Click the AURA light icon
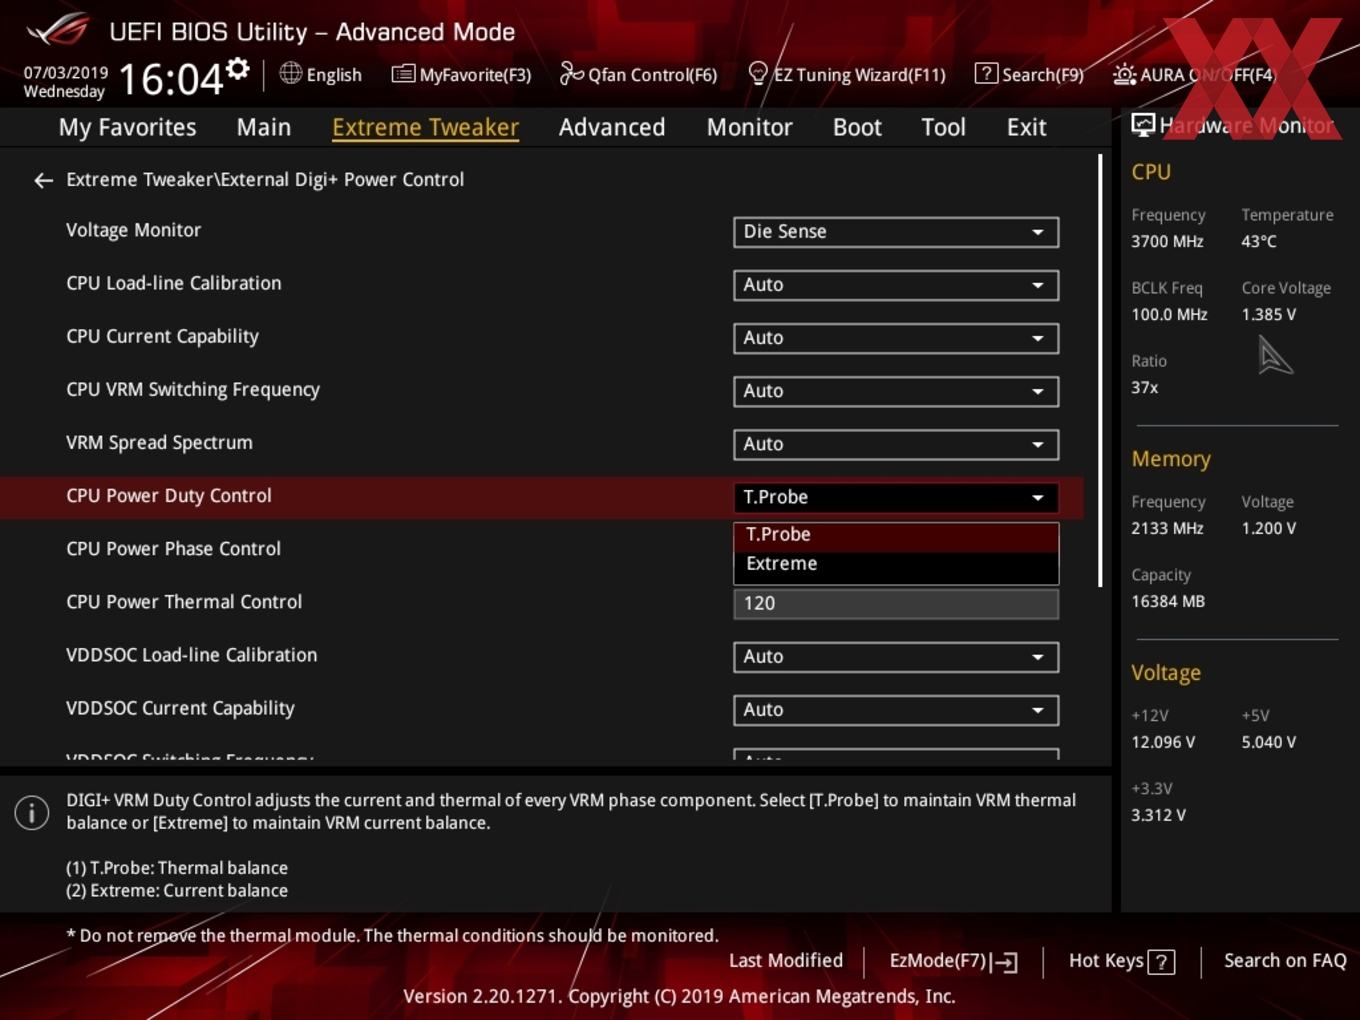 point(1124,74)
